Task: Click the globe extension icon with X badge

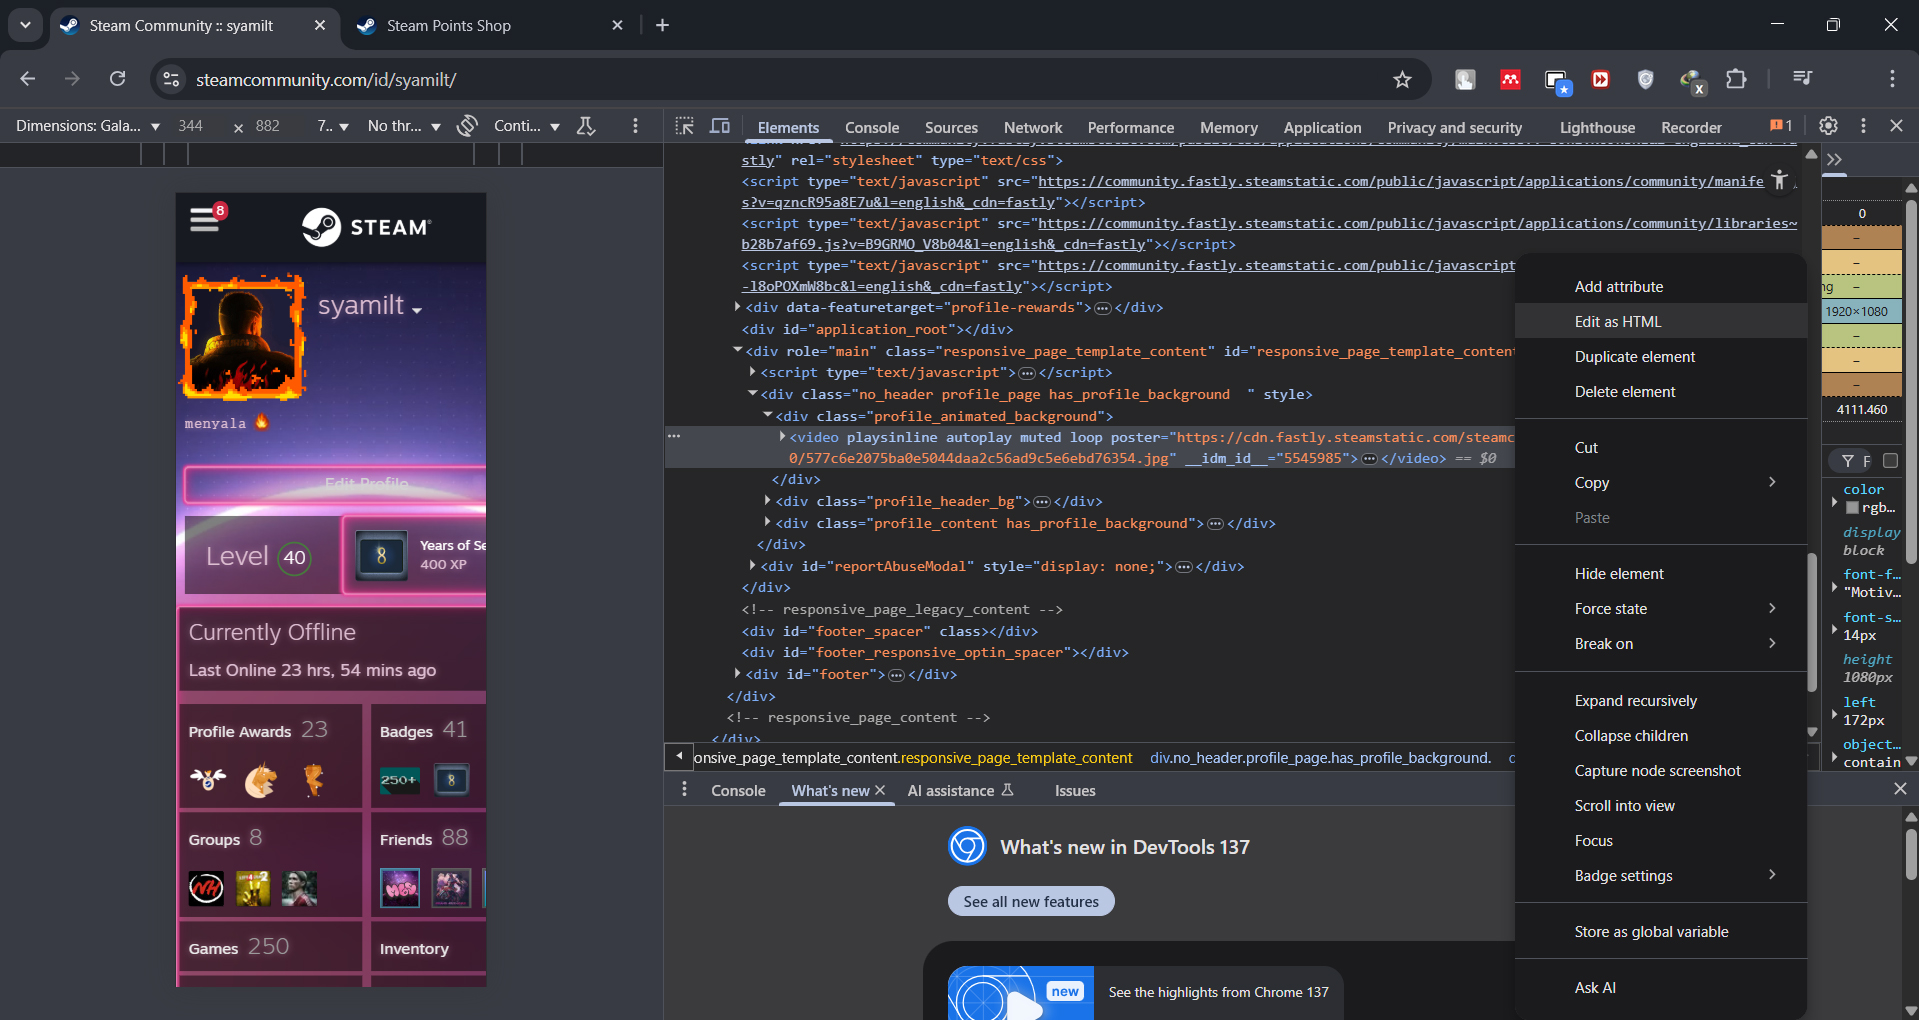Action: [1692, 81]
